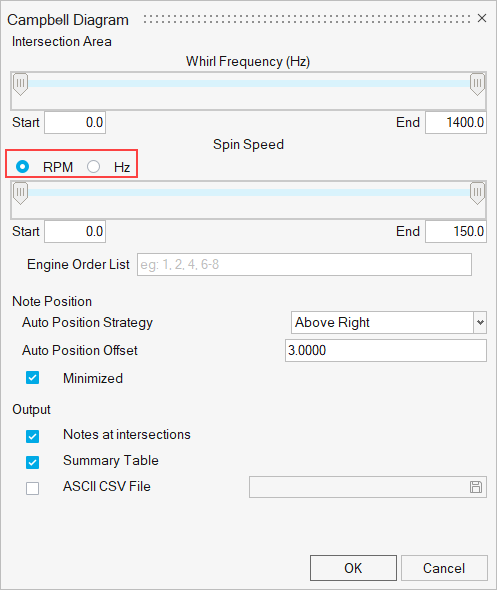
Task: Click the dotted drag handle in the title bar
Action: tap(307, 19)
